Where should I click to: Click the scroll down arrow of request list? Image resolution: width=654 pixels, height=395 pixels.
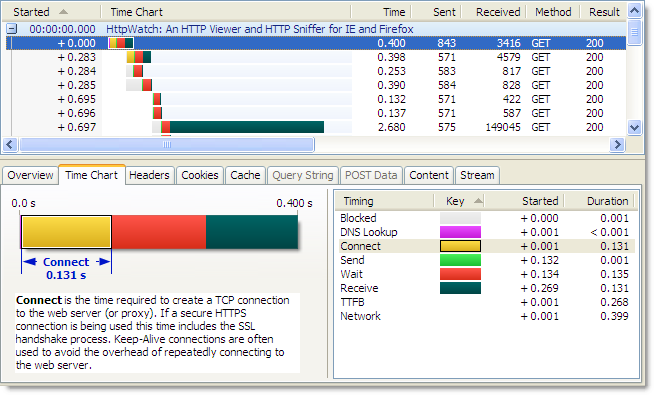pos(634,128)
